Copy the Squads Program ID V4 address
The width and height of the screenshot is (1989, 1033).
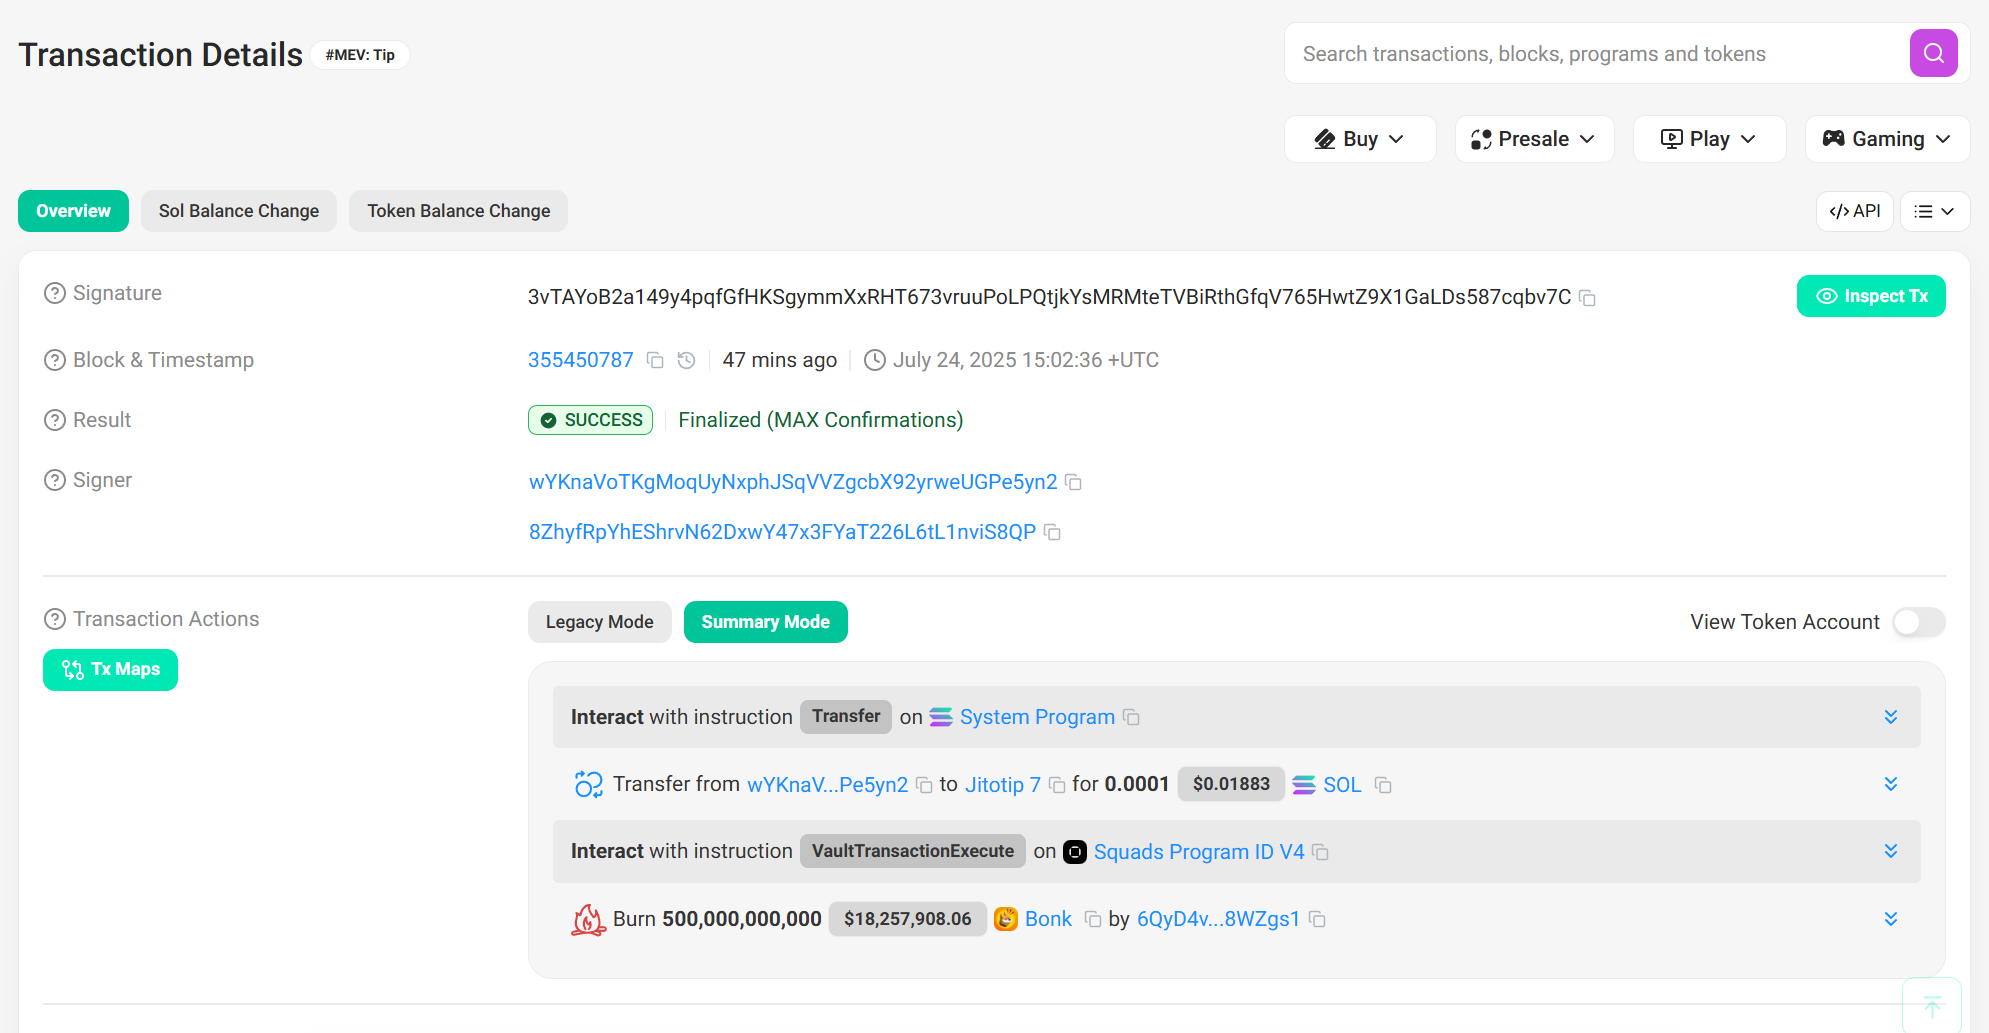[x=1320, y=852]
